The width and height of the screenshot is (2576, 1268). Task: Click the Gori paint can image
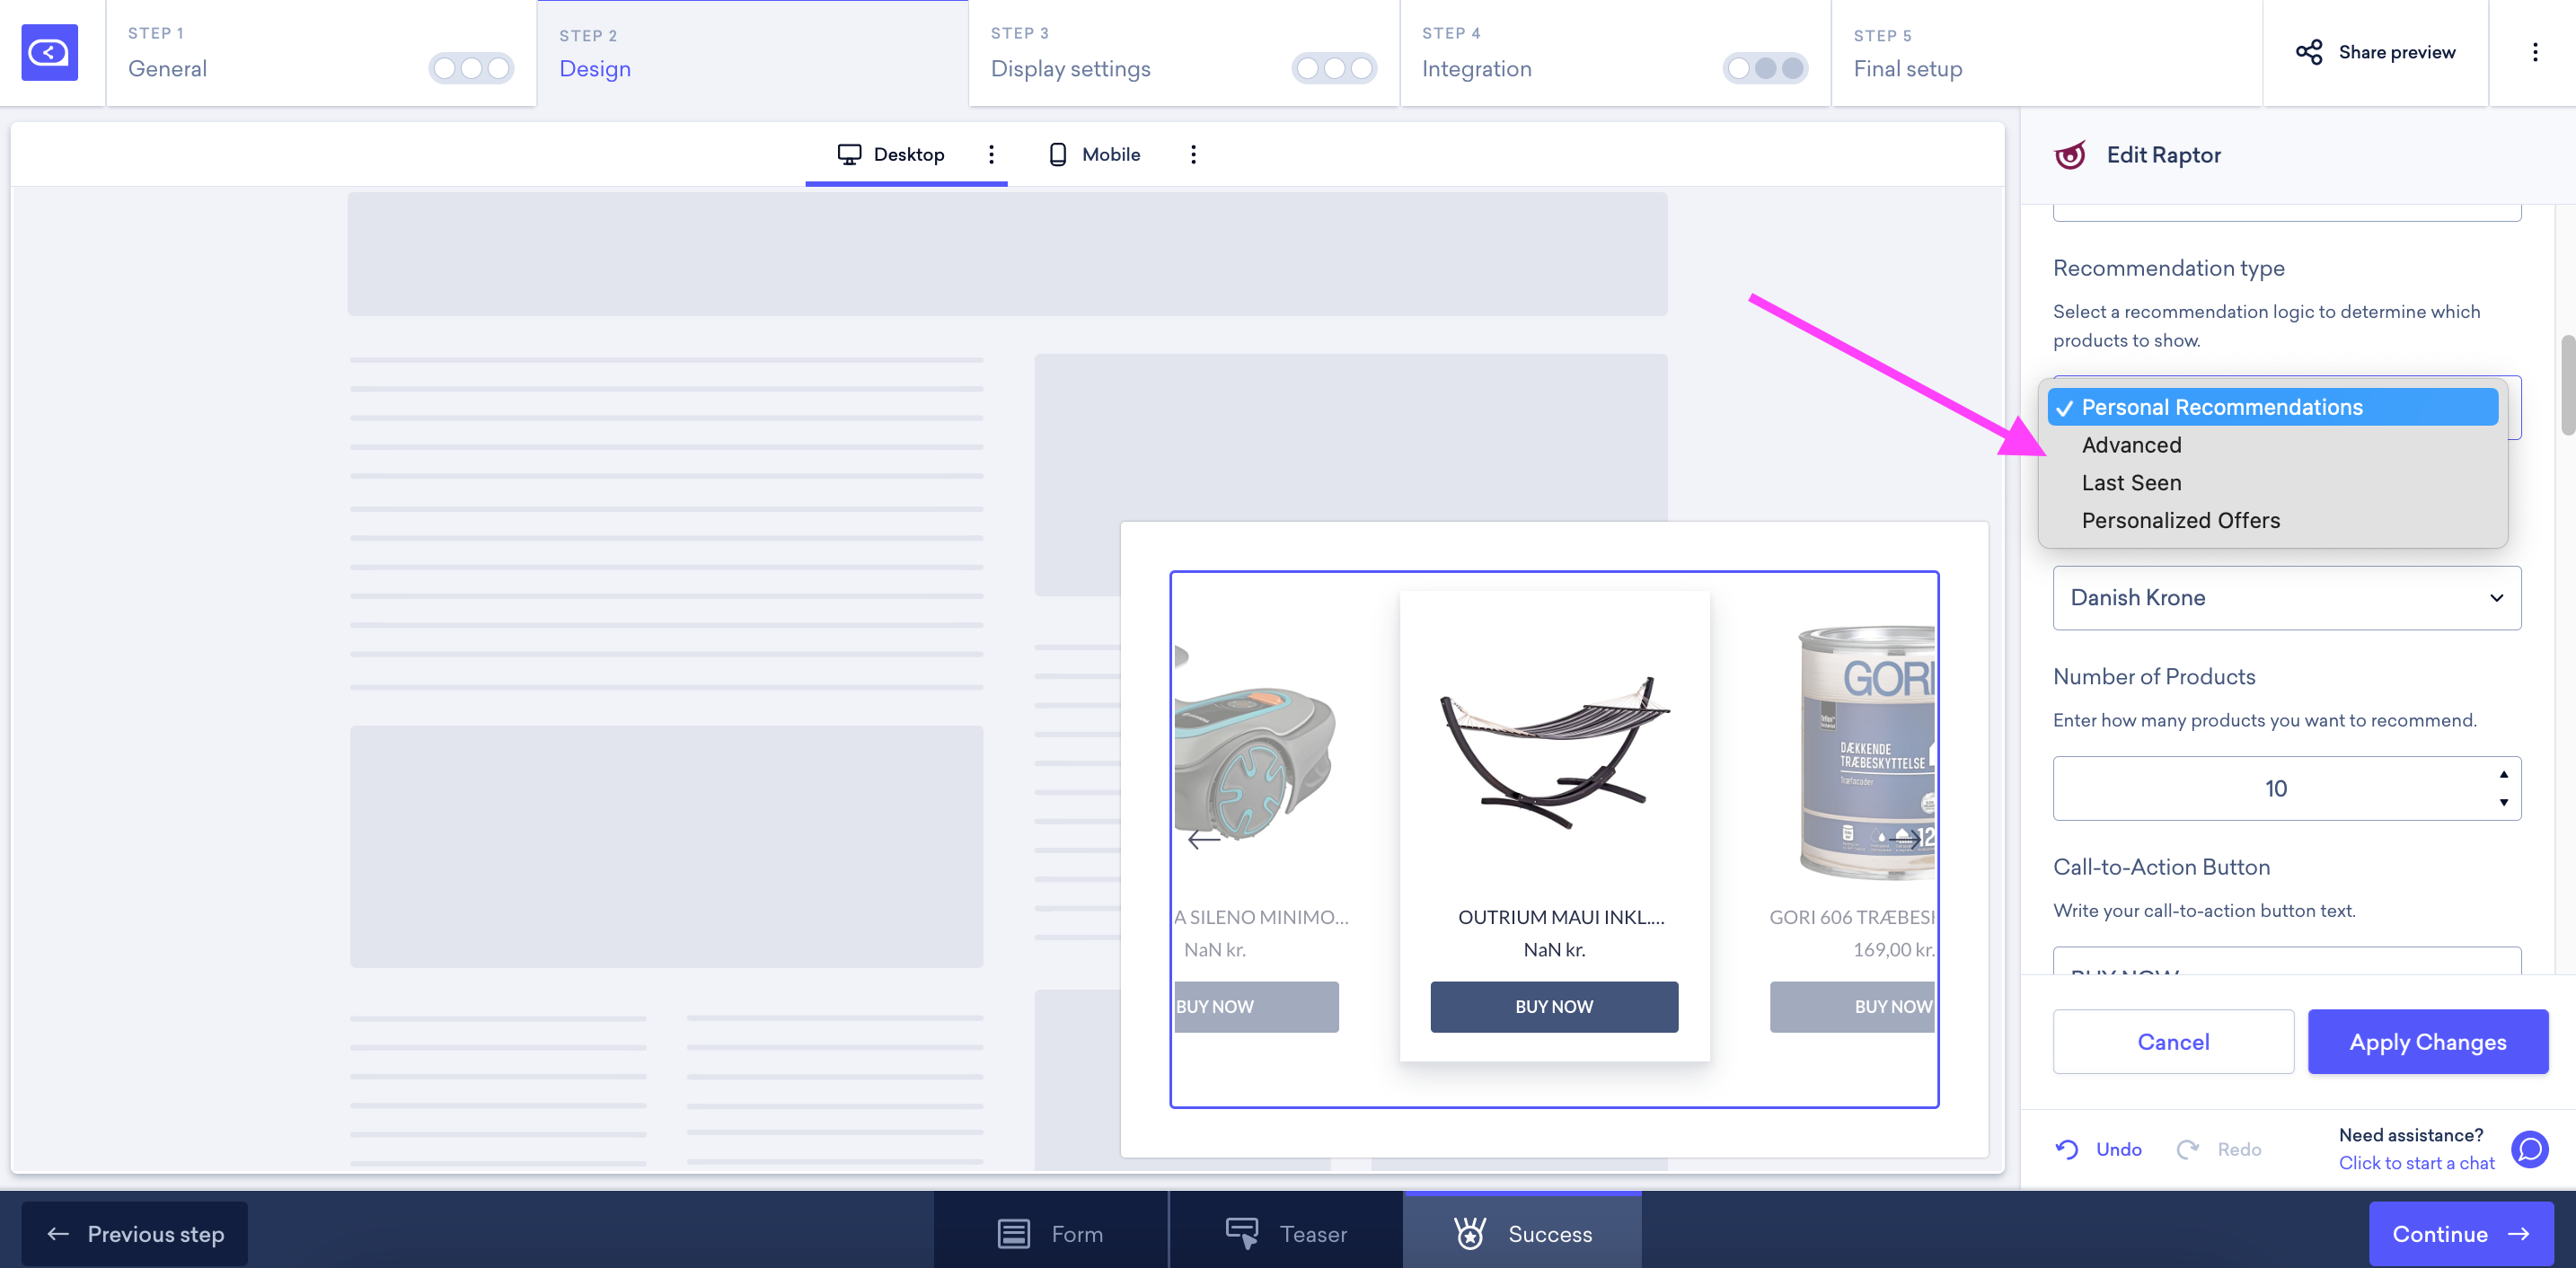(x=1866, y=752)
